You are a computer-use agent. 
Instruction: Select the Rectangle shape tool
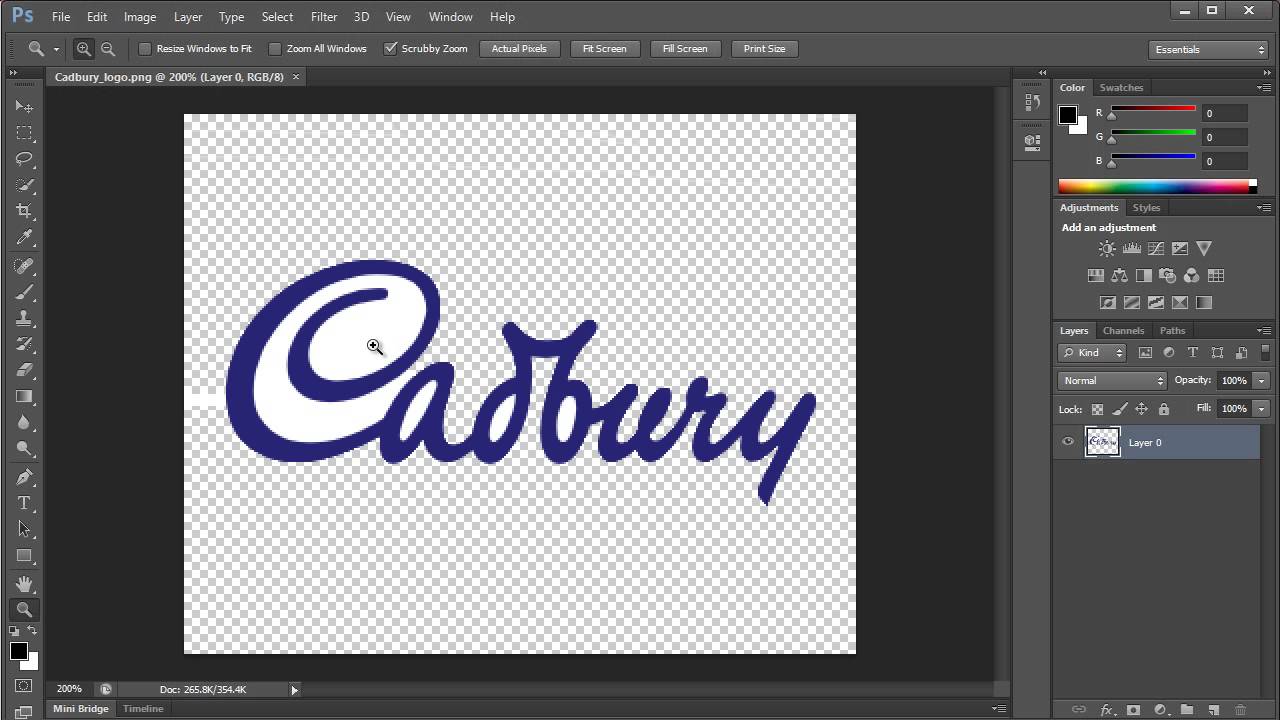25,555
